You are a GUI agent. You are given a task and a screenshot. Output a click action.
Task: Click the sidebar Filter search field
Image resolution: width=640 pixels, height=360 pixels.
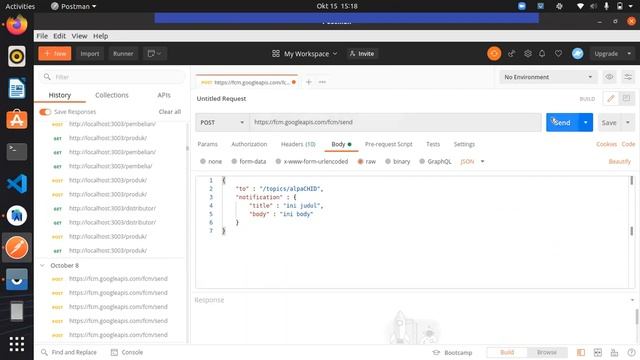pos(112,77)
